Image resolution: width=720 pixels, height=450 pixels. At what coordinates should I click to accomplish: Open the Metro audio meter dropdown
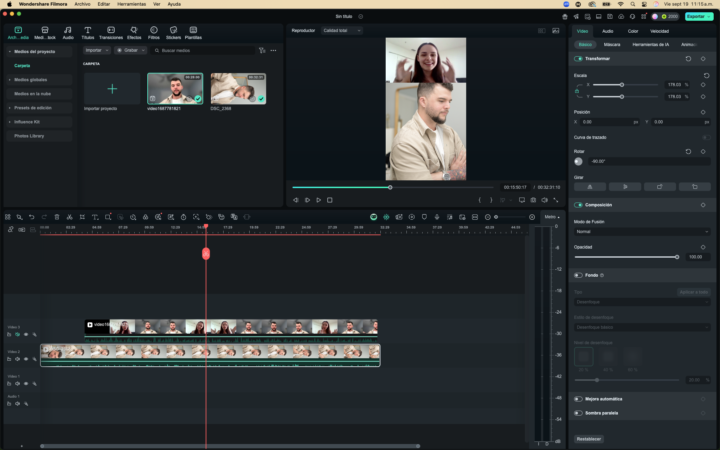pyautogui.click(x=552, y=217)
